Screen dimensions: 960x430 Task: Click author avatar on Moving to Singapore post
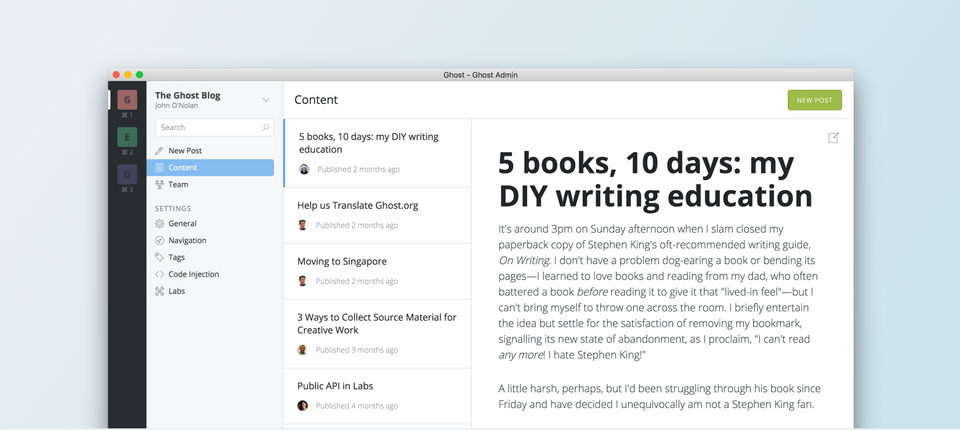coord(302,281)
